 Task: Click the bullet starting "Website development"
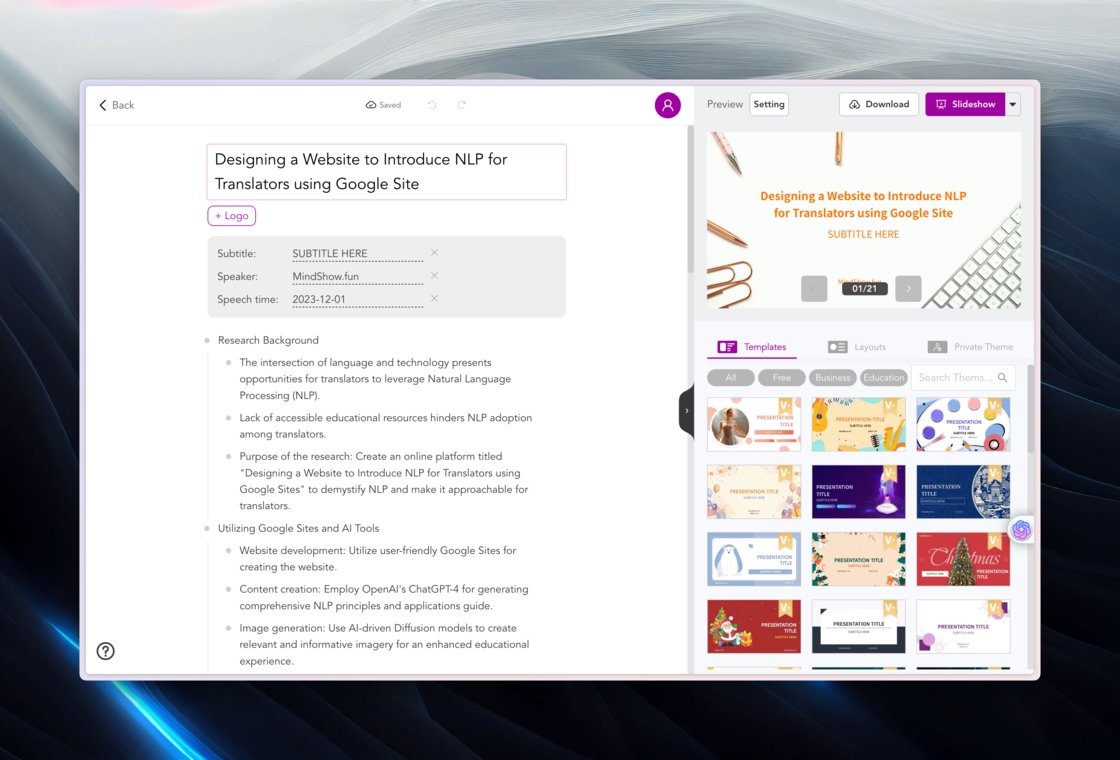tap(378, 559)
